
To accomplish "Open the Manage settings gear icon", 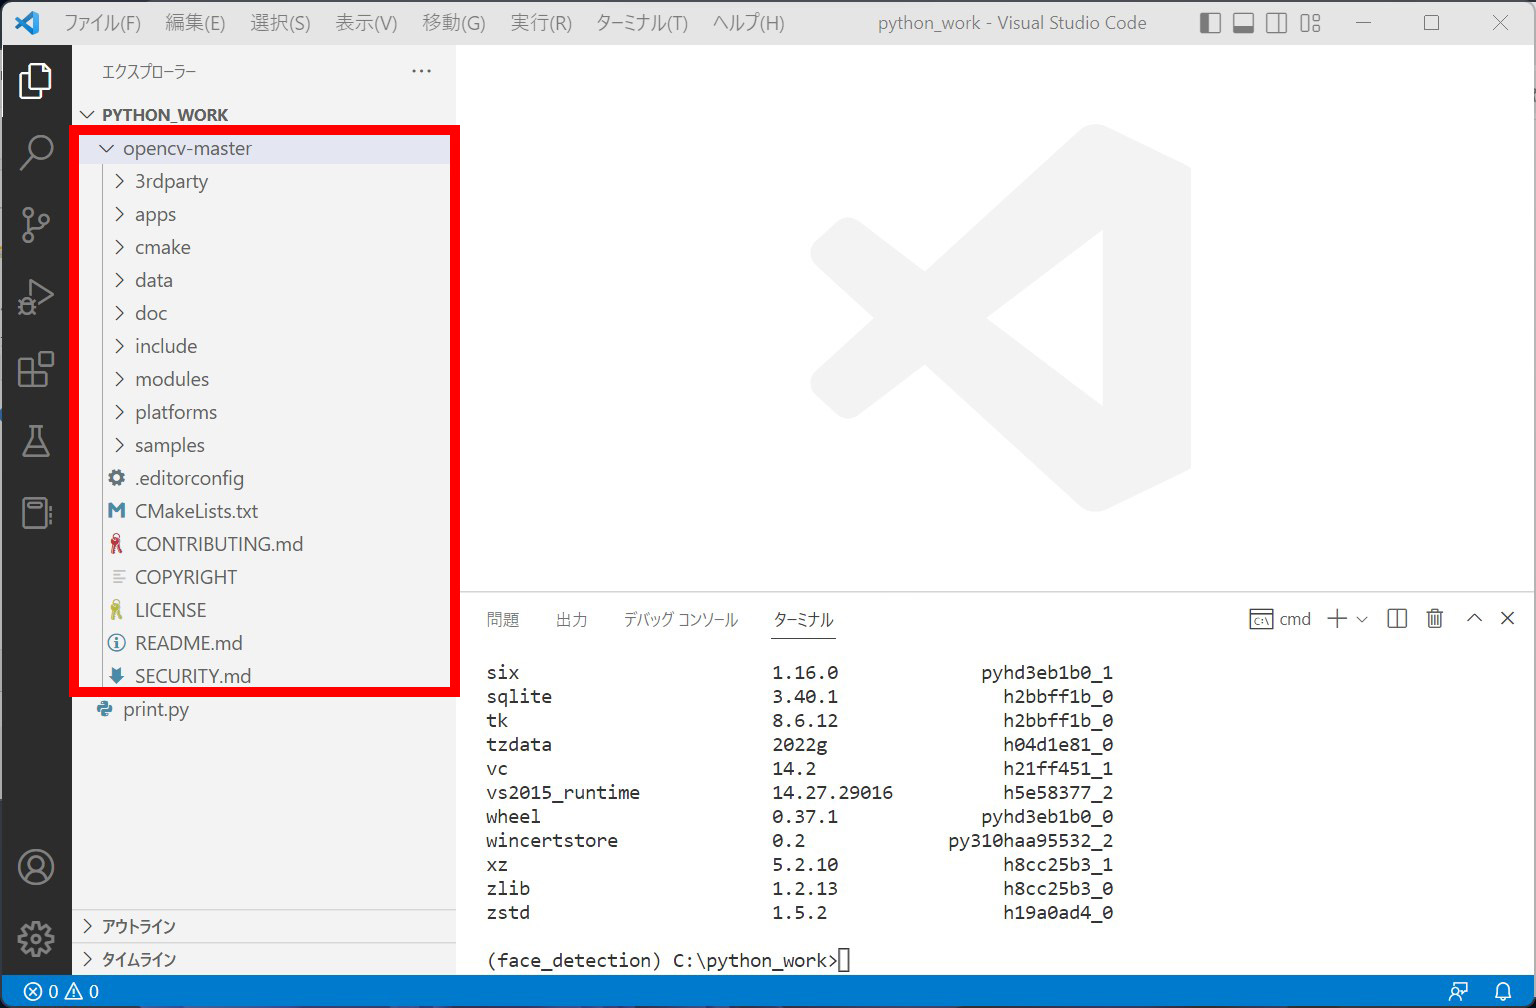I will (37, 938).
